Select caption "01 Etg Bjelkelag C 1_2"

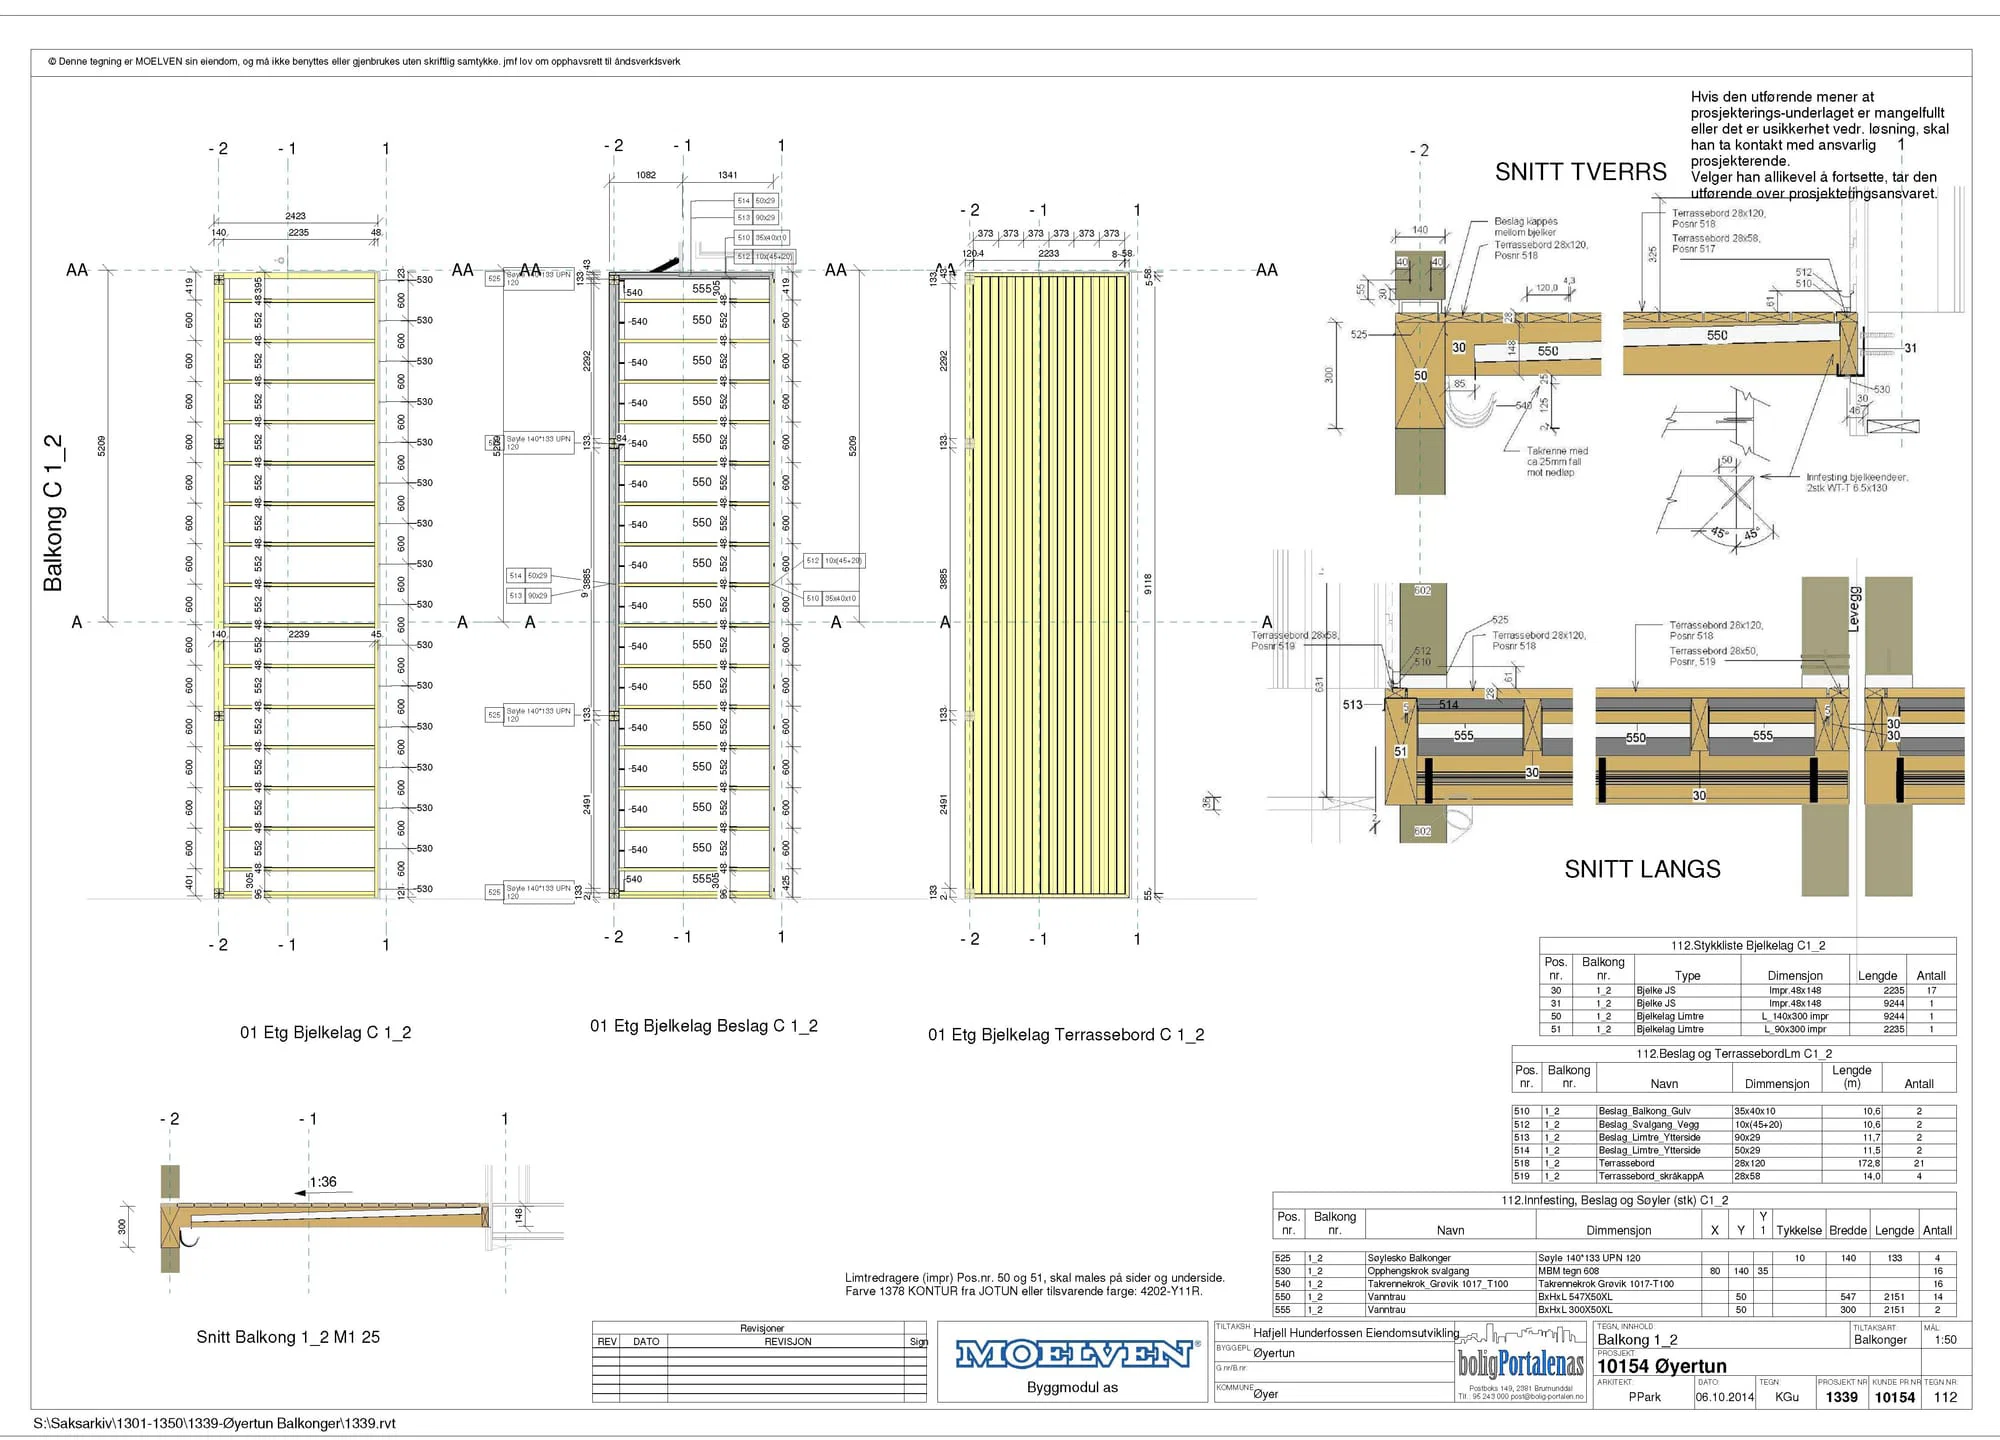pos(325,1032)
